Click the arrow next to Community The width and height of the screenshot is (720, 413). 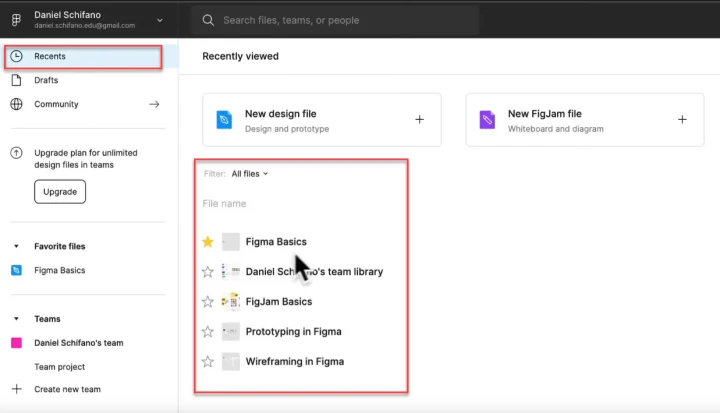click(x=154, y=104)
